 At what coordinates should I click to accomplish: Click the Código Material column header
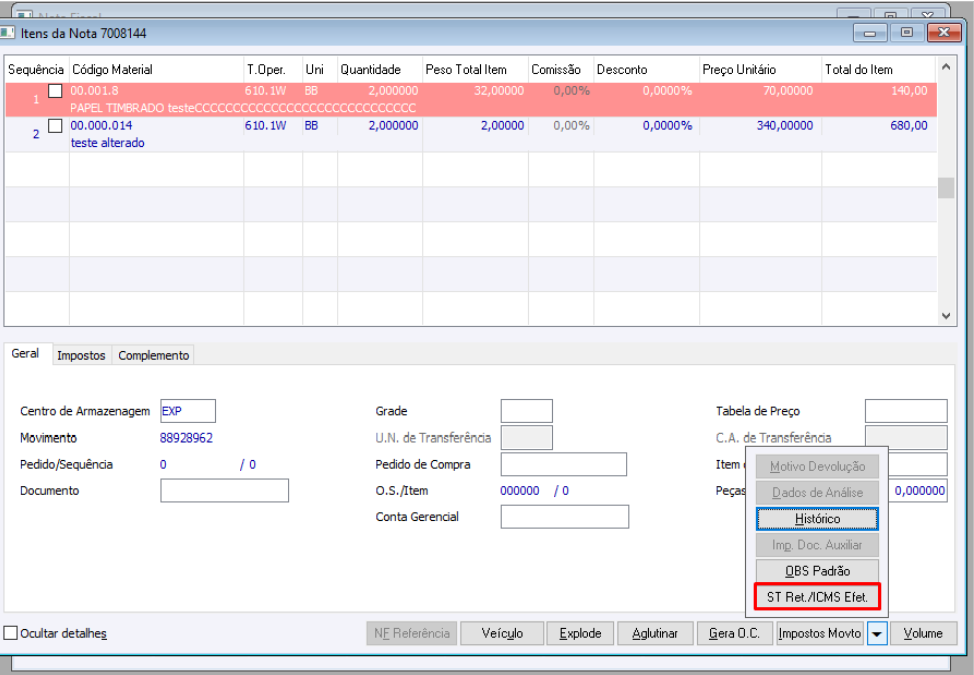pyautogui.click(x=156, y=70)
